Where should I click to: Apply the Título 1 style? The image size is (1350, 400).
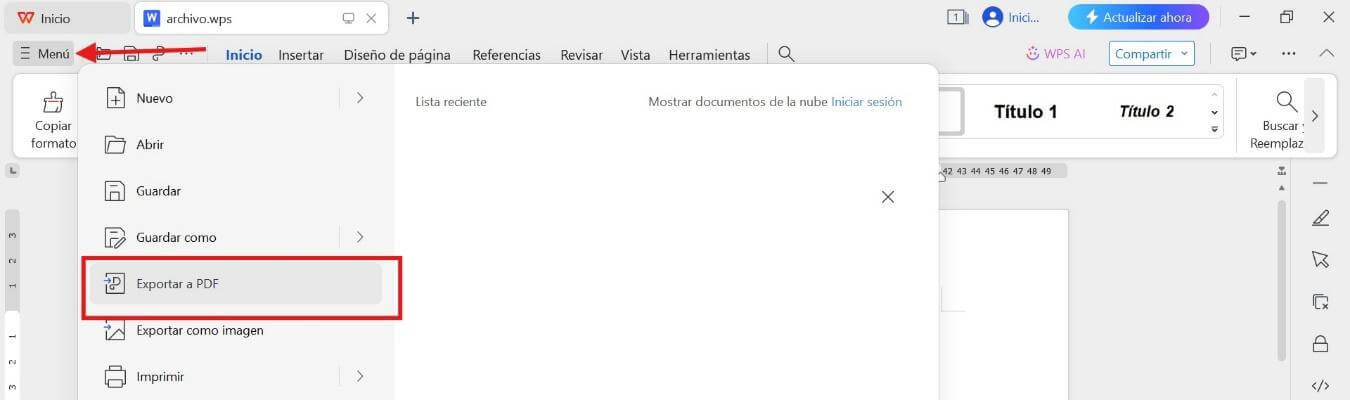coord(1025,111)
